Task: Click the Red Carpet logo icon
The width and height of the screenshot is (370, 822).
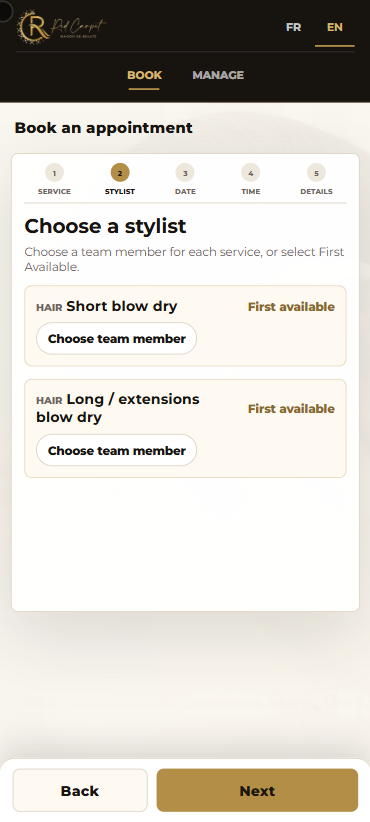Action: pos(62,26)
